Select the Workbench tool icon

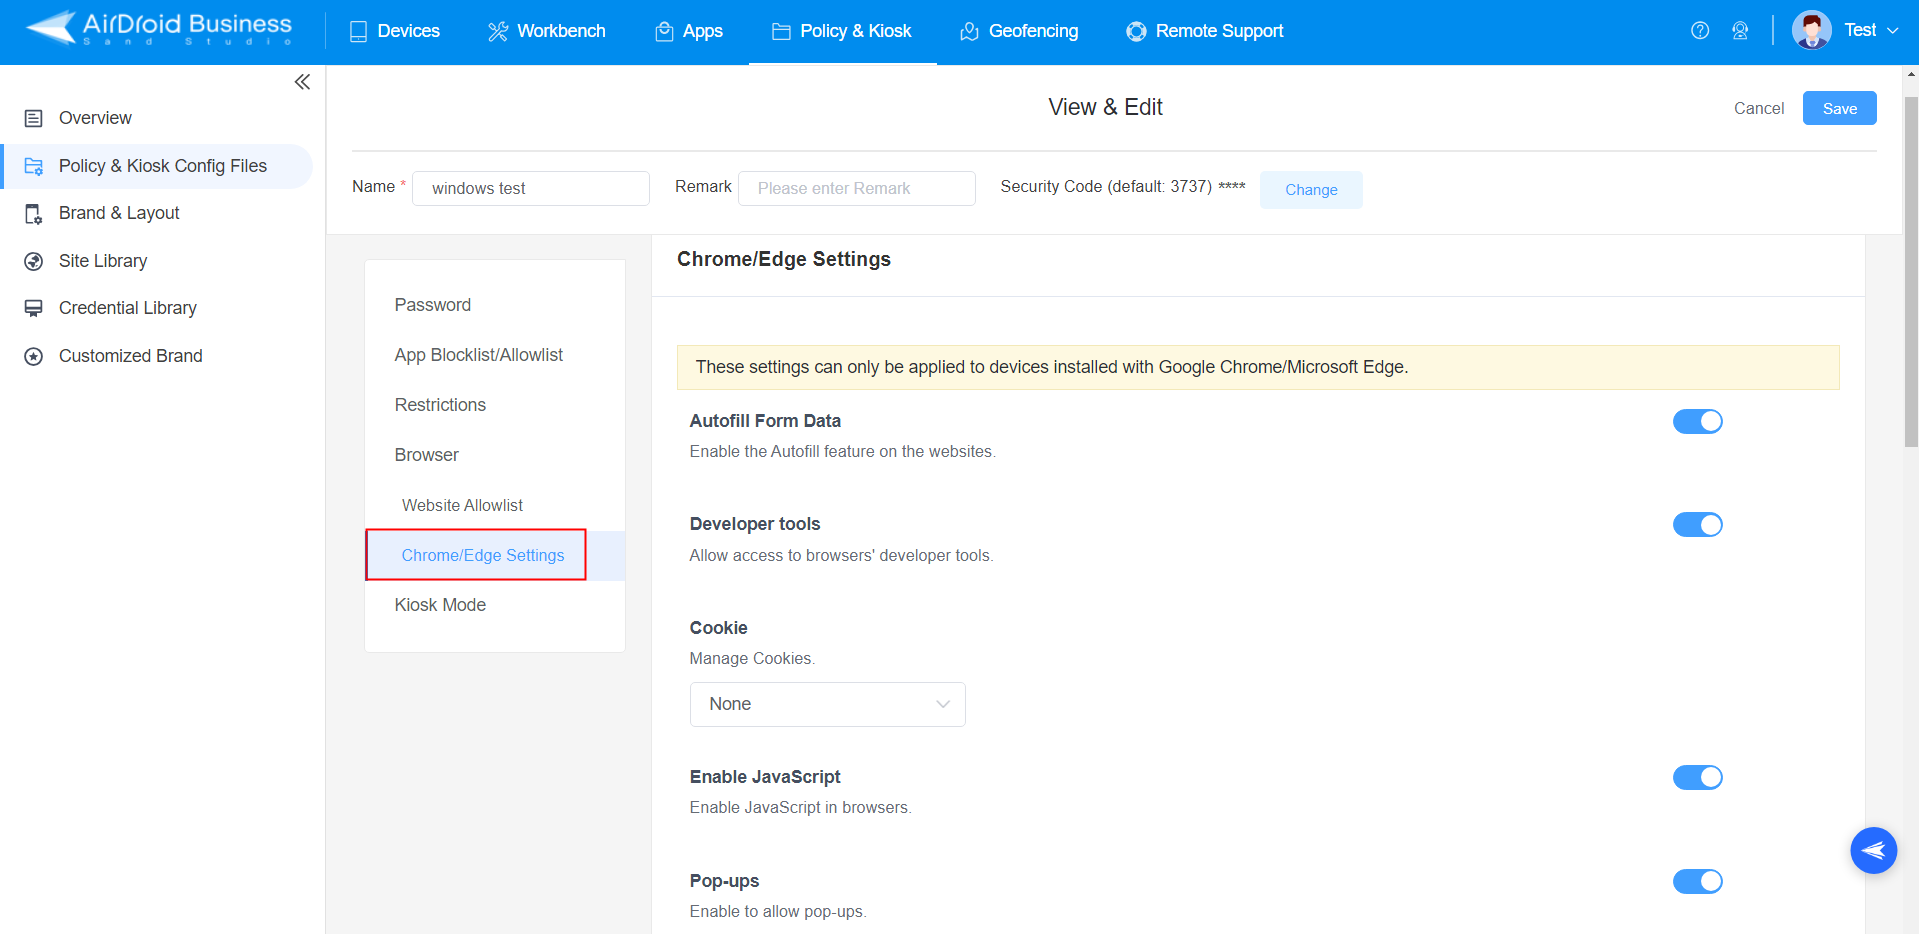[x=496, y=31]
